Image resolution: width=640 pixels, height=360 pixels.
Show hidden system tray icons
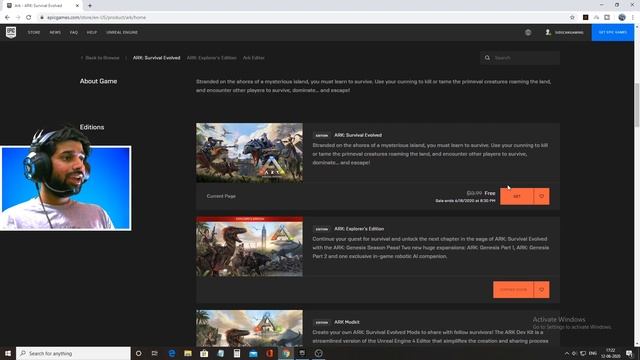pos(567,353)
